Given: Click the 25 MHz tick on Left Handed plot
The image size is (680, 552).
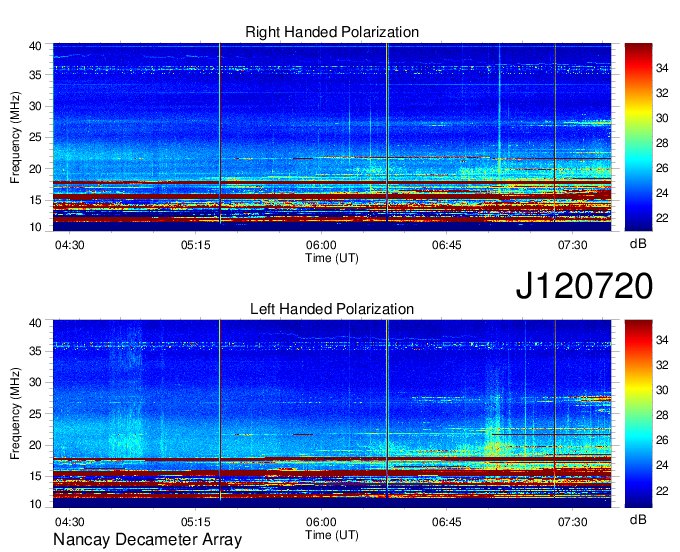Looking at the screenshot, I should [x=35, y=414].
